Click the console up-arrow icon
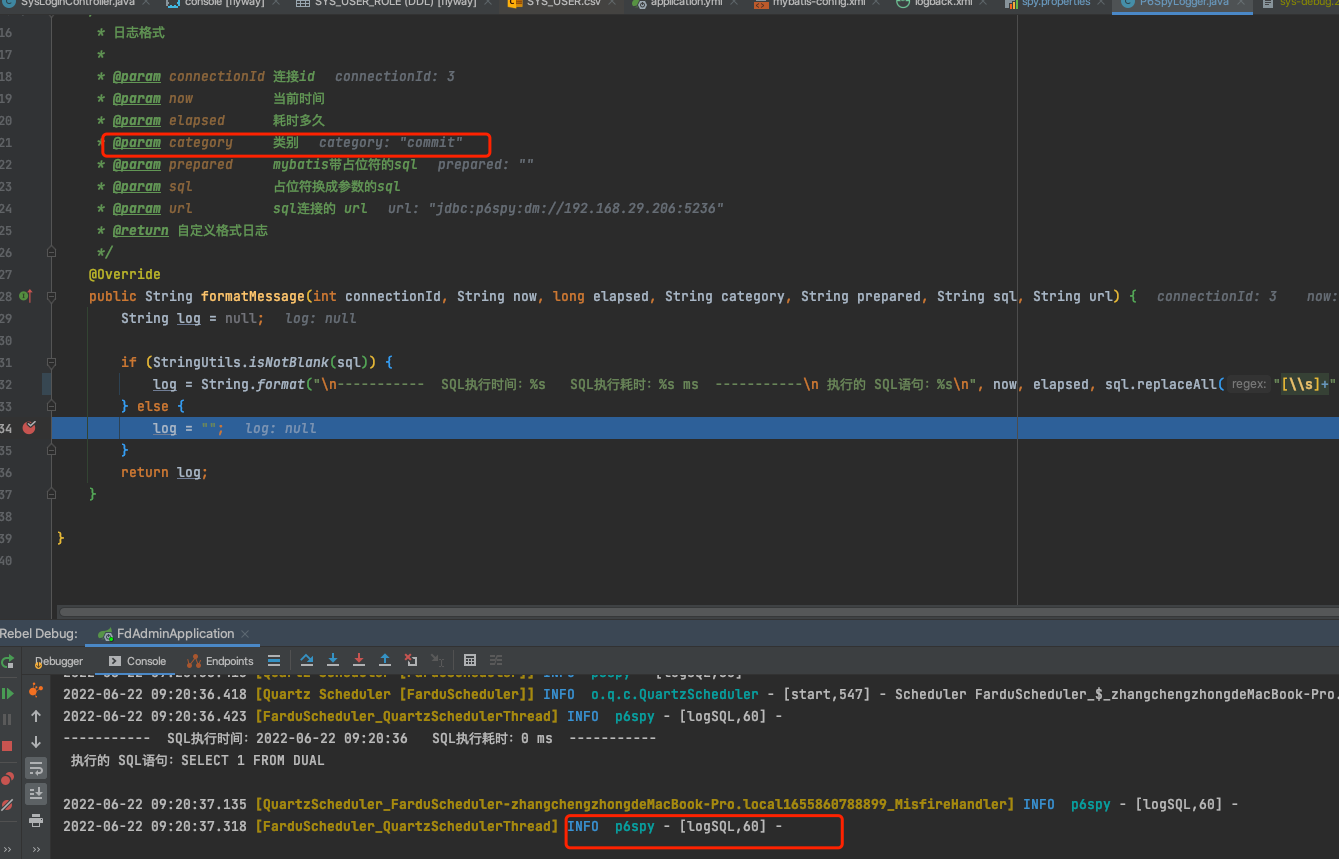 click(36, 716)
